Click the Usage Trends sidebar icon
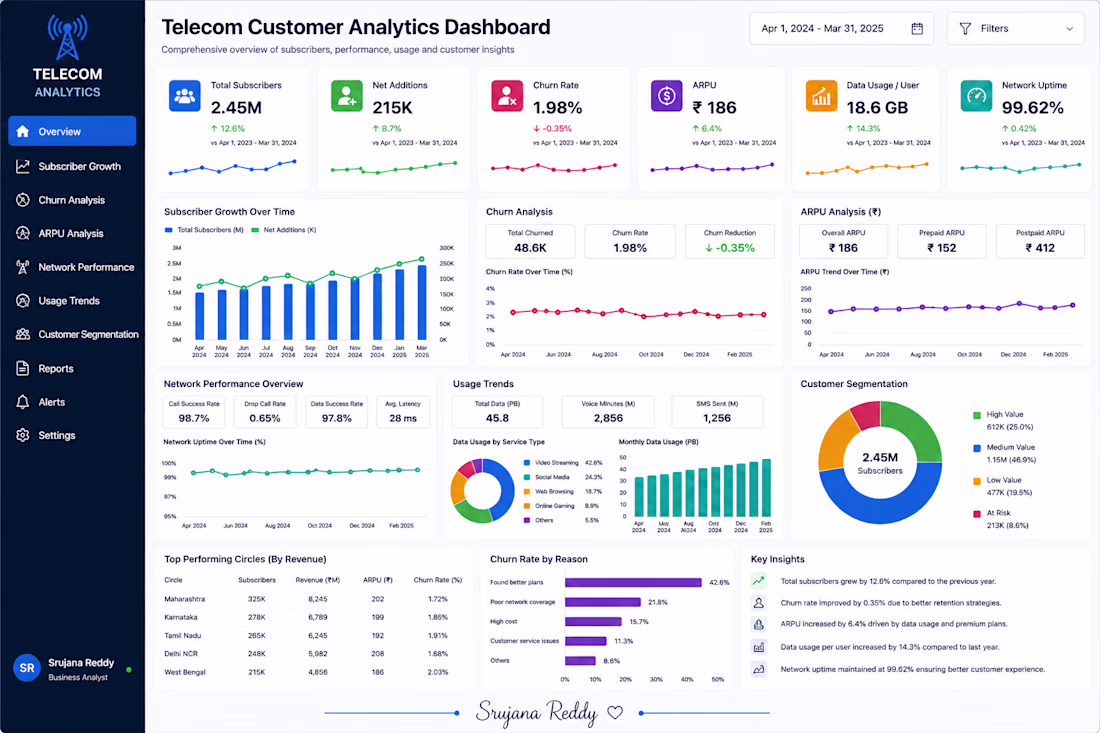1100x733 pixels. pos(22,301)
